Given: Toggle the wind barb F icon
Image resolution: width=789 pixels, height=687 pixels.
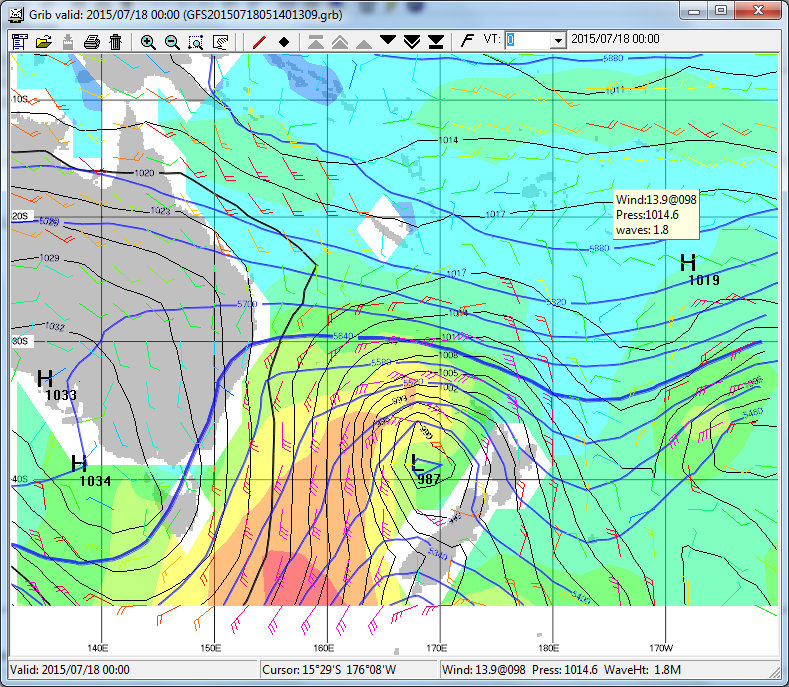Looking at the screenshot, I should tap(467, 40).
